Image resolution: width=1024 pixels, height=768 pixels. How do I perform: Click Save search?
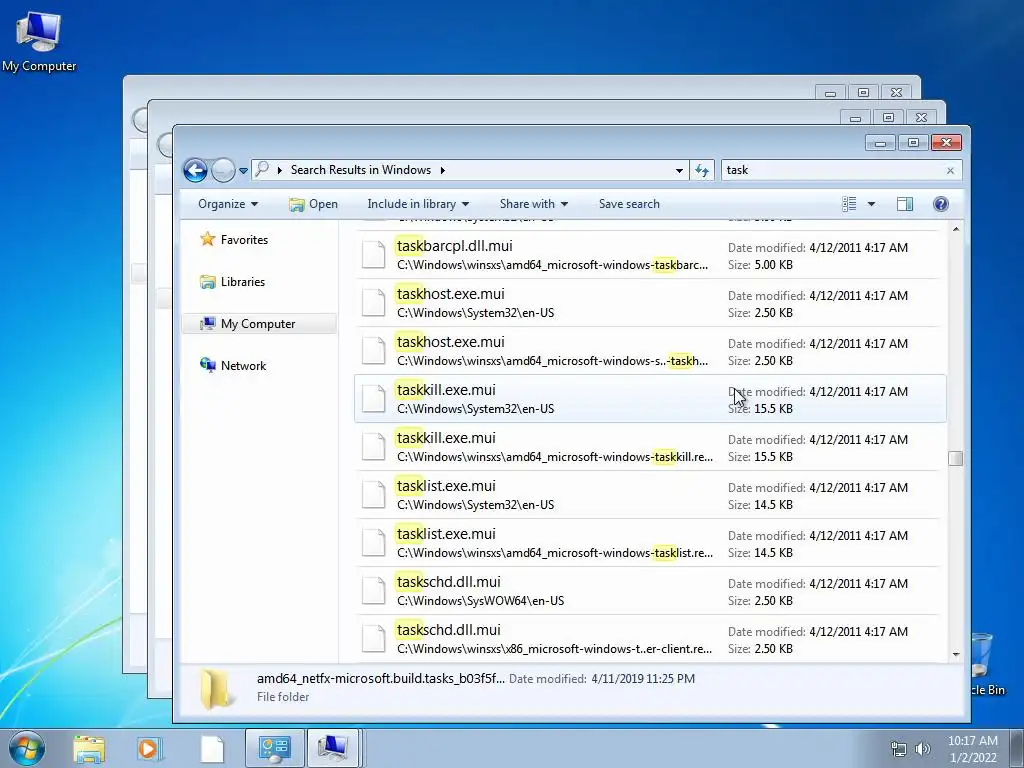pos(629,204)
